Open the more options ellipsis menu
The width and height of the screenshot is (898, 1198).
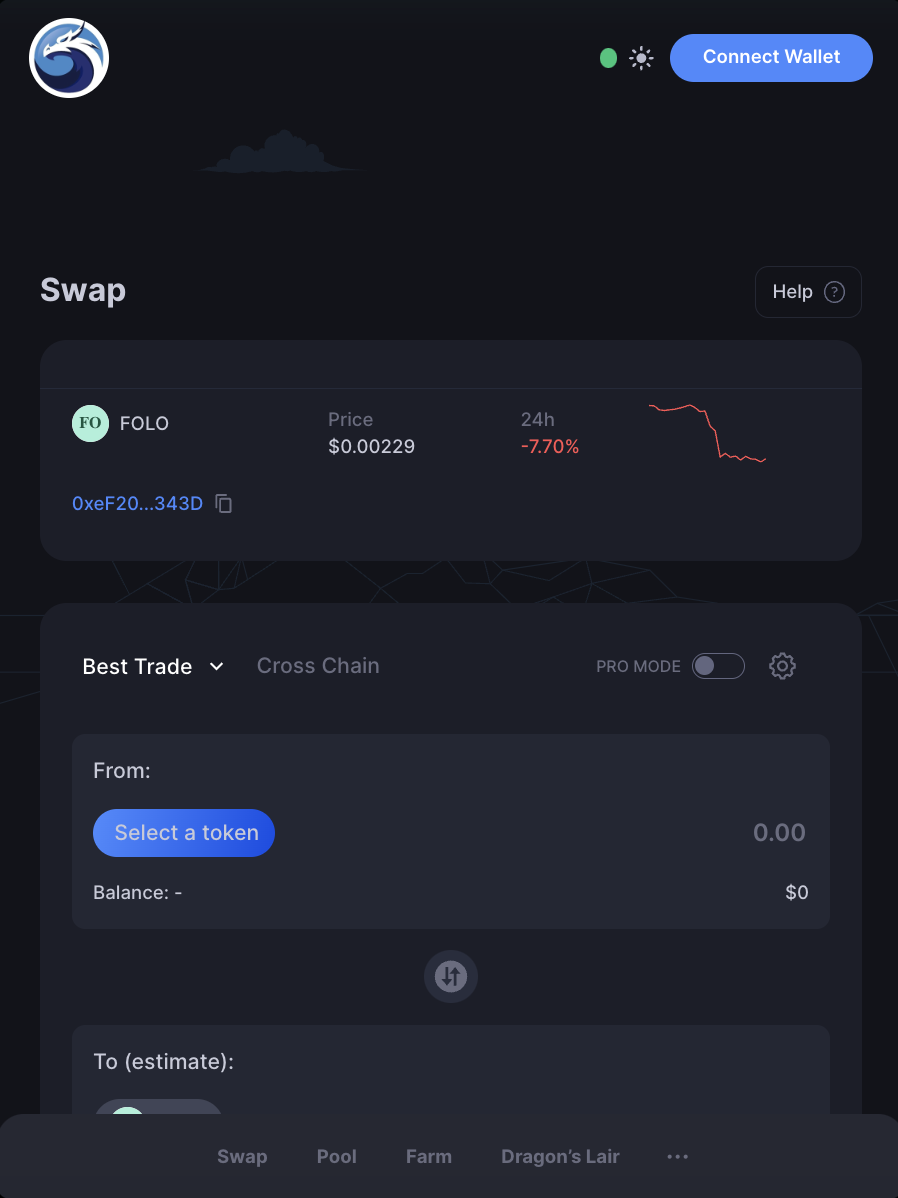click(x=677, y=1157)
